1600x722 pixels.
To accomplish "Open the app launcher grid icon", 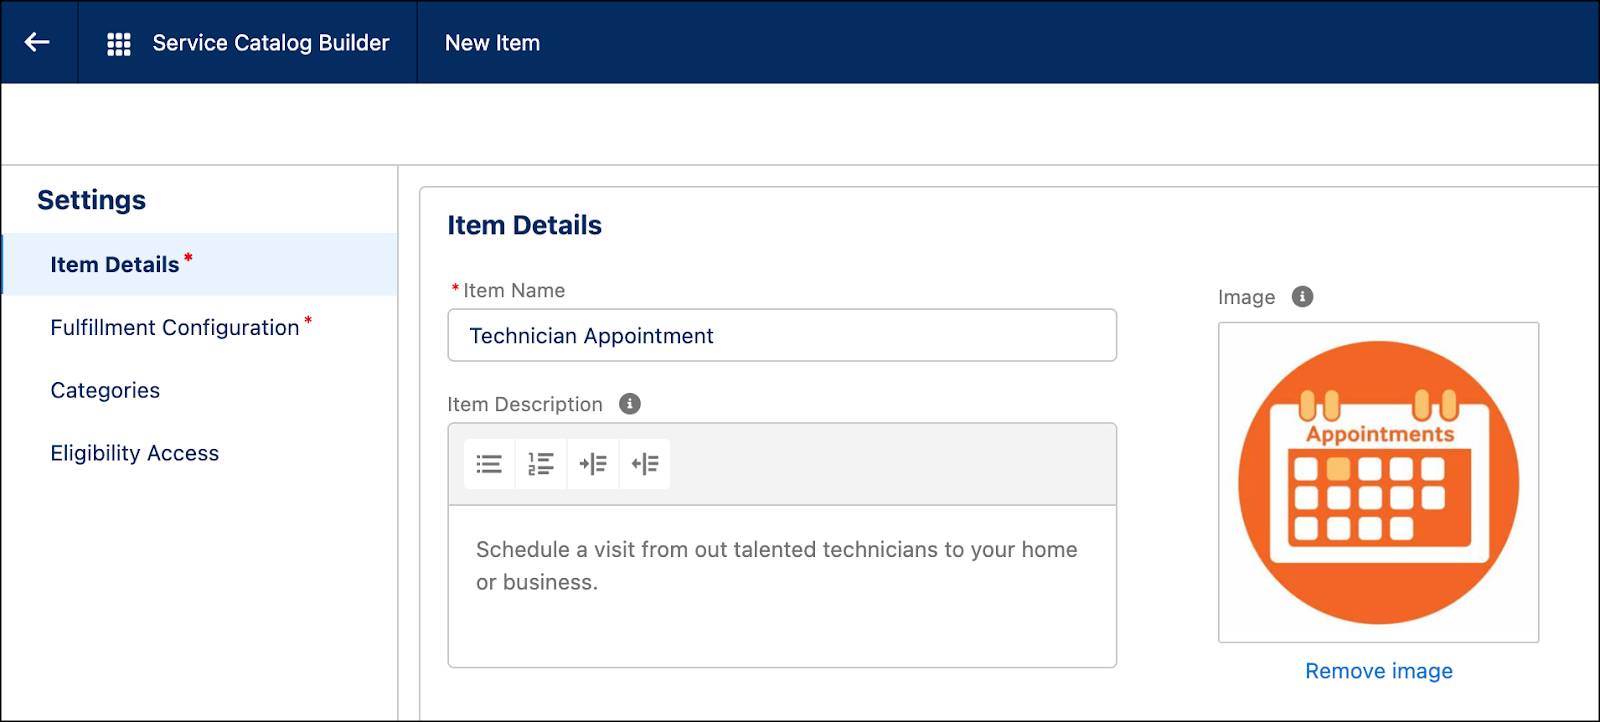I will pyautogui.click(x=119, y=44).
